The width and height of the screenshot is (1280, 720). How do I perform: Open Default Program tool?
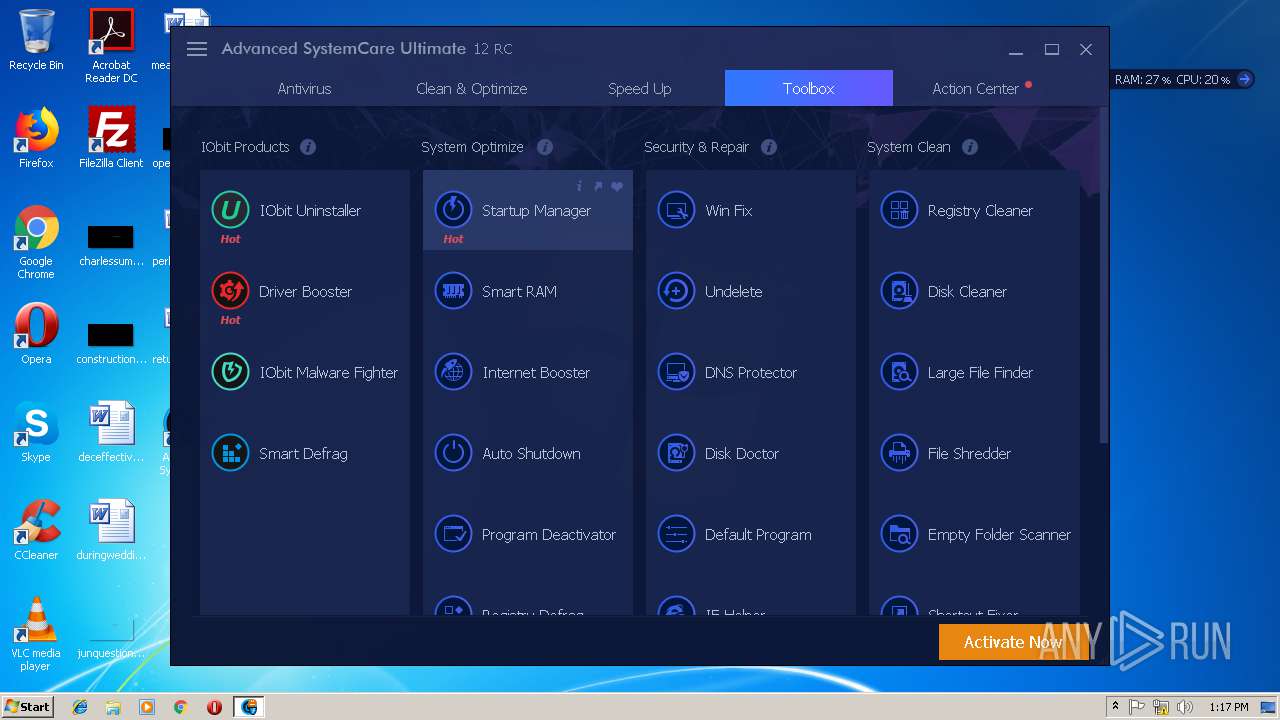tap(751, 535)
